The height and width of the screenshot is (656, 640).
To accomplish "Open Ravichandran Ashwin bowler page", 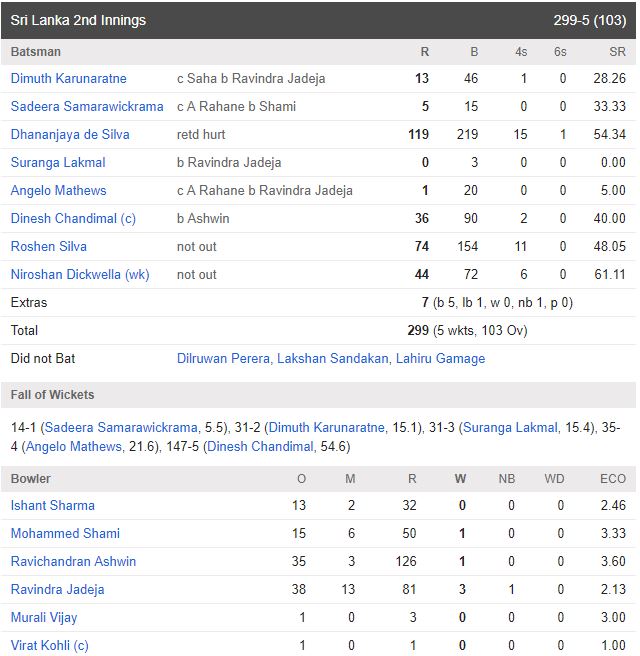I will pyautogui.click(x=73, y=562).
